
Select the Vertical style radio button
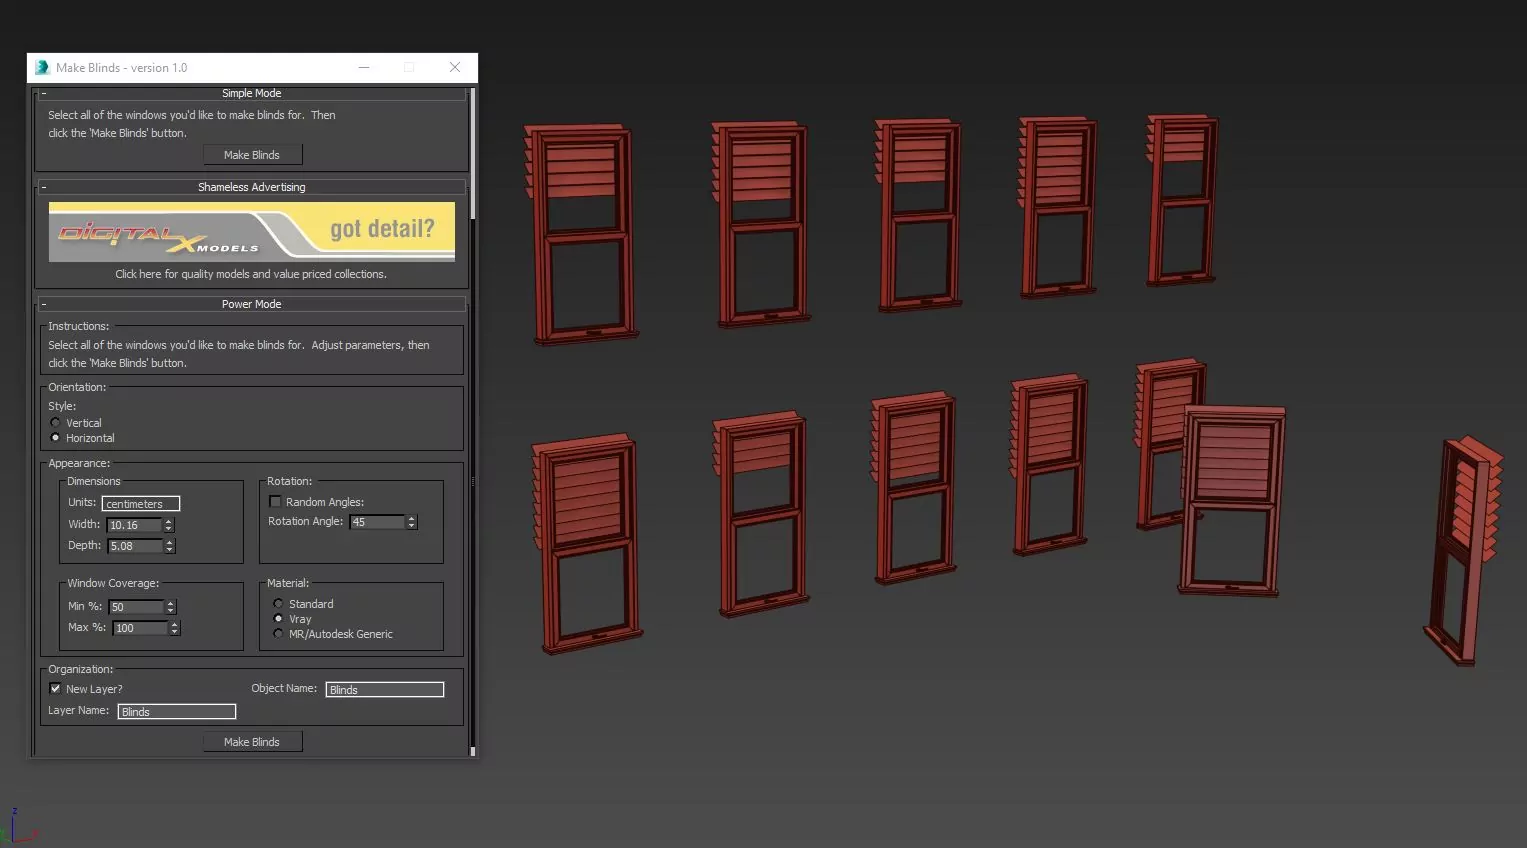tap(56, 423)
